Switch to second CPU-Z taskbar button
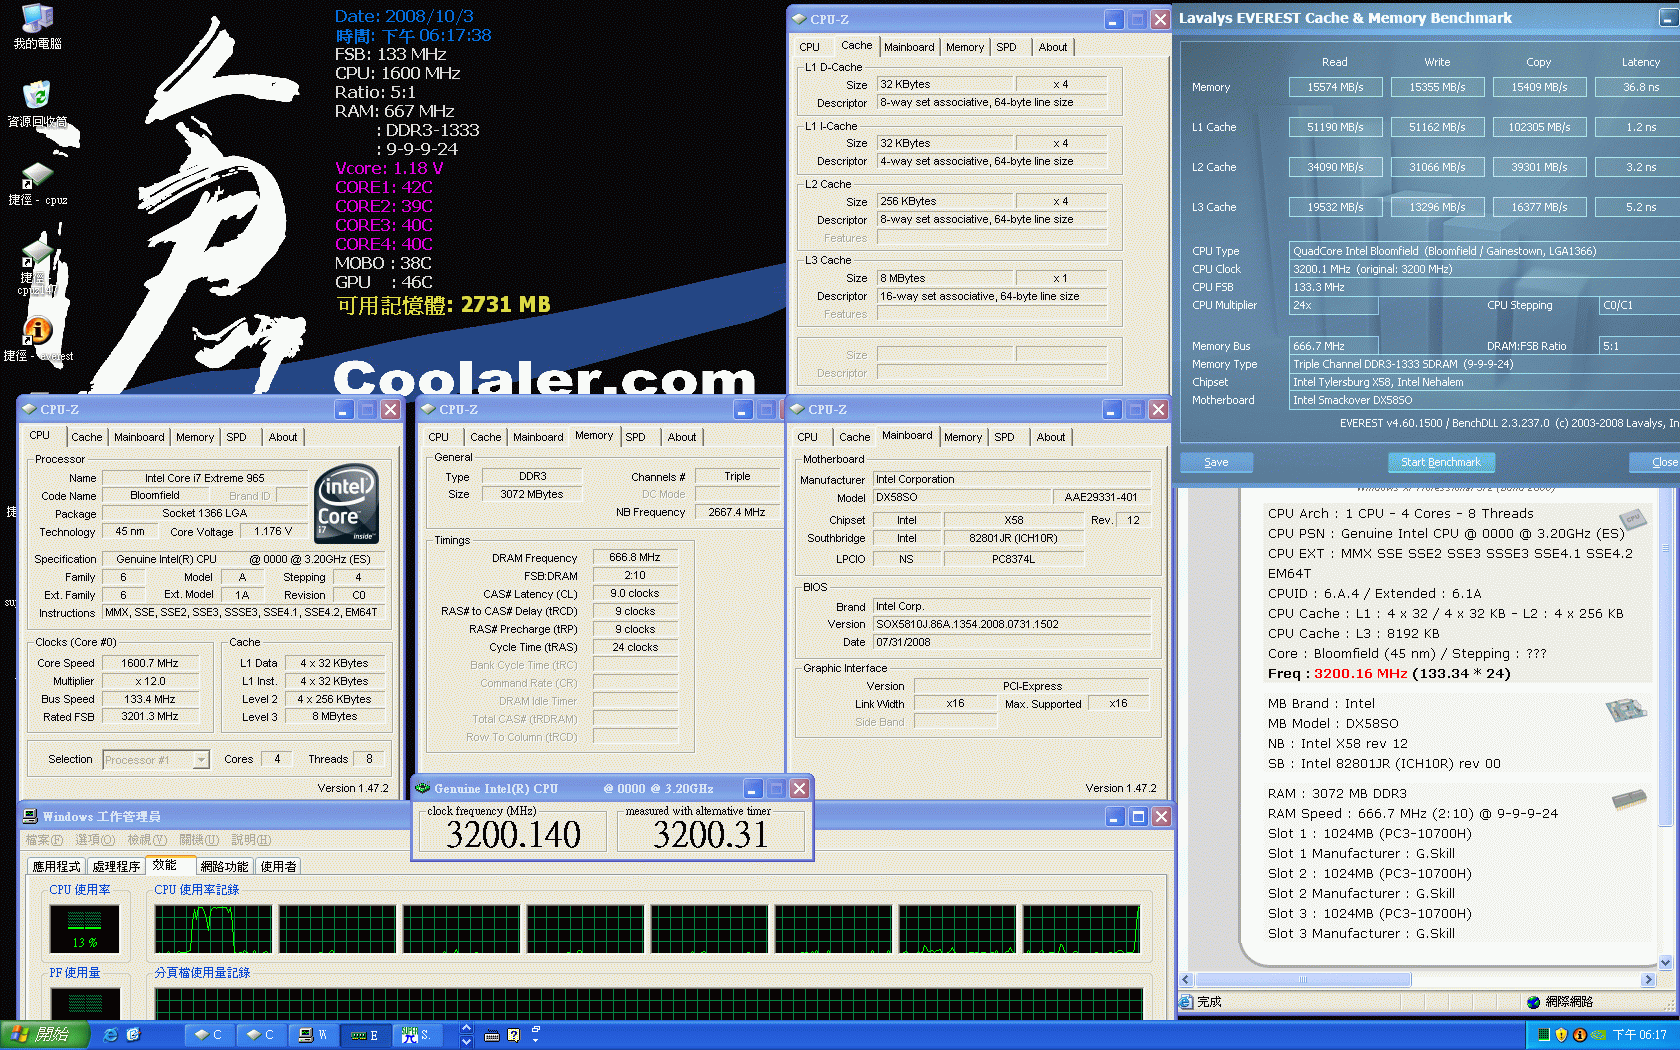 click(x=260, y=1035)
